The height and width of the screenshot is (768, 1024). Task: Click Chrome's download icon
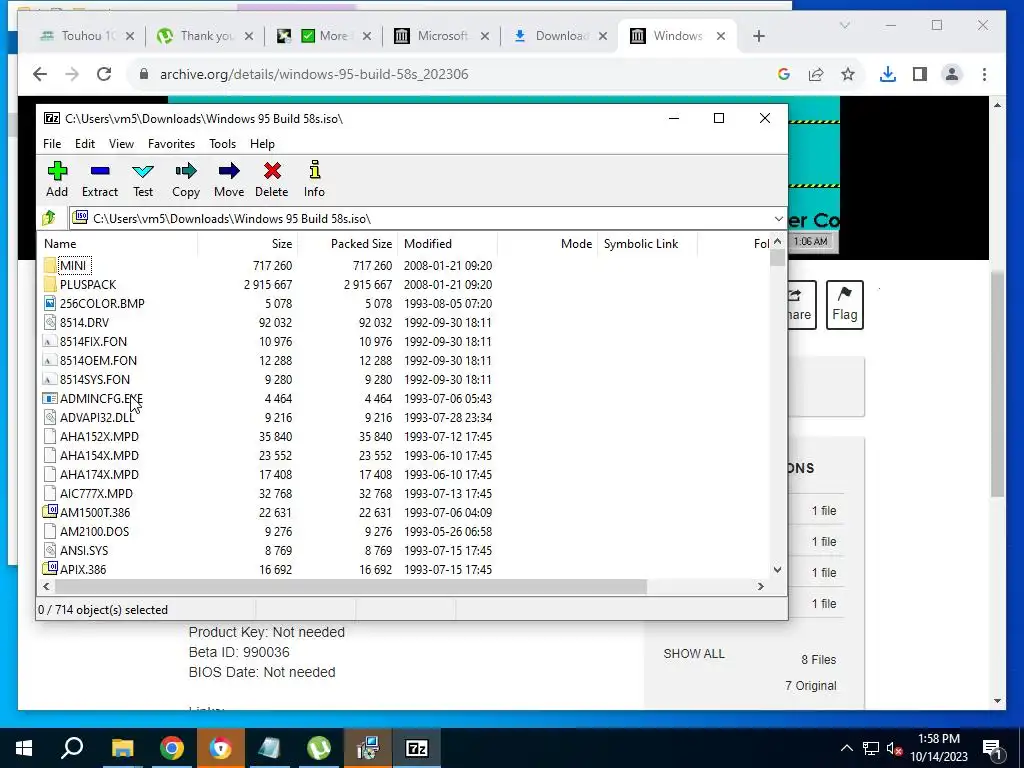coord(888,74)
